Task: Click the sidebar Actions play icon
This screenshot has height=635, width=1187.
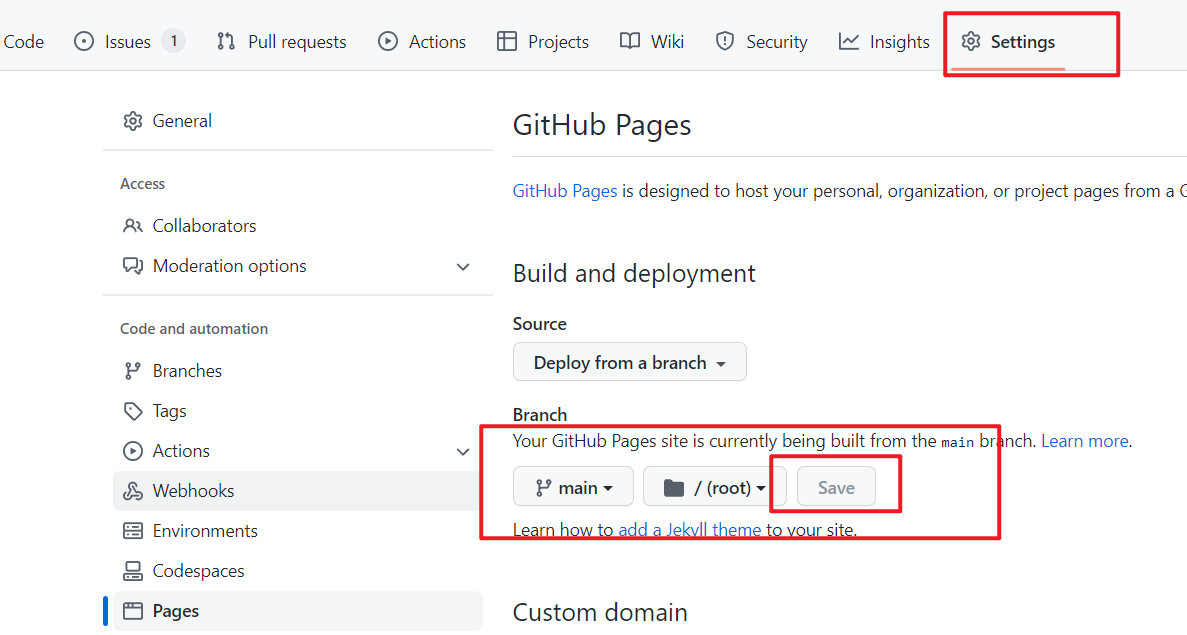Action: pyautogui.click(x=132, y=451)
